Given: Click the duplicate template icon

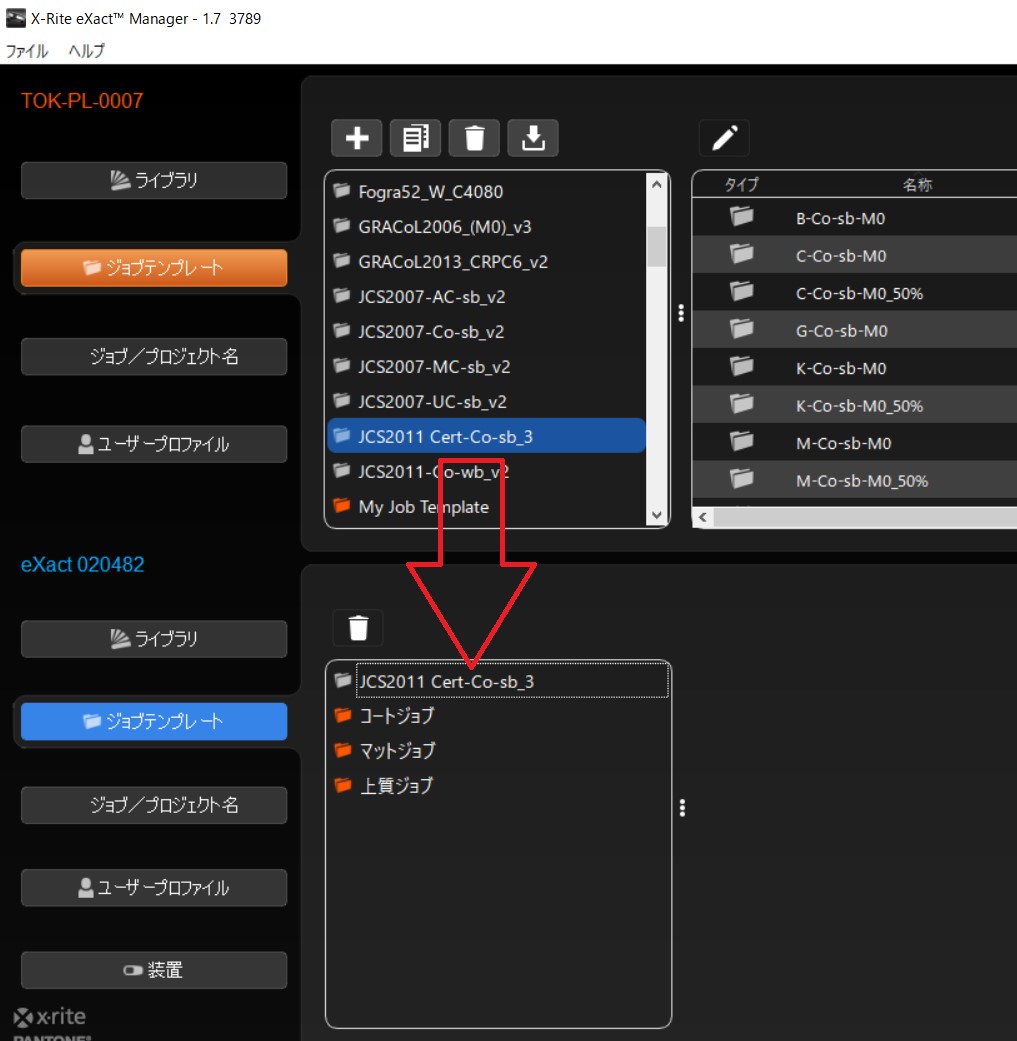Looking at the screenshot, I should [x=415, y=138].
